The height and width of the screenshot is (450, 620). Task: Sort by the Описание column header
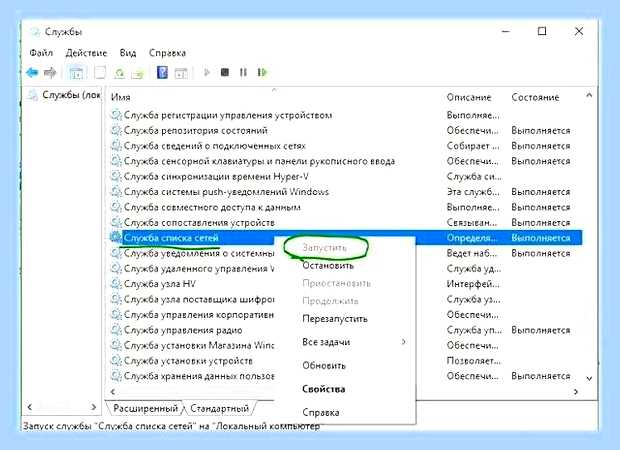(x=469, y=97)
